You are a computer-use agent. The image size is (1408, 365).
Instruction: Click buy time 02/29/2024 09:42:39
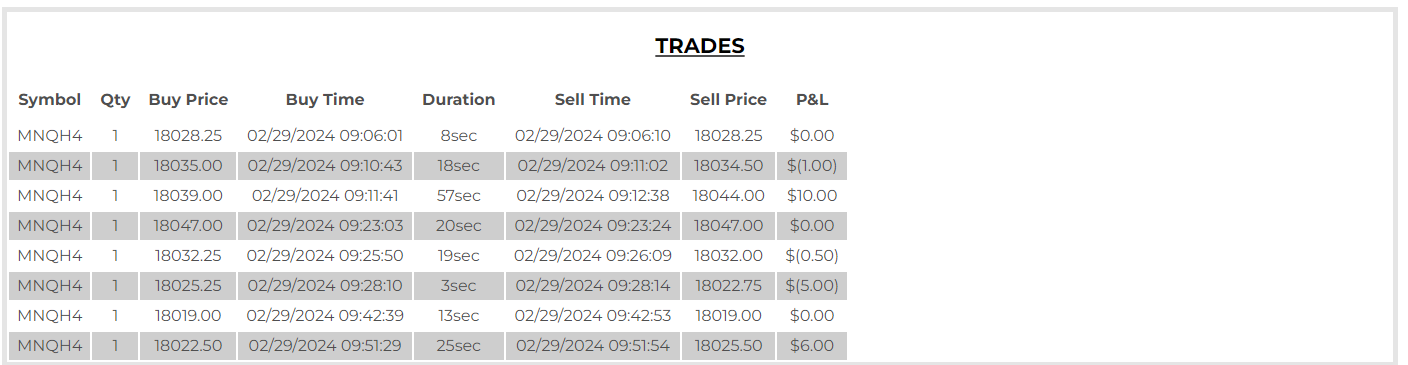point(325,316)
